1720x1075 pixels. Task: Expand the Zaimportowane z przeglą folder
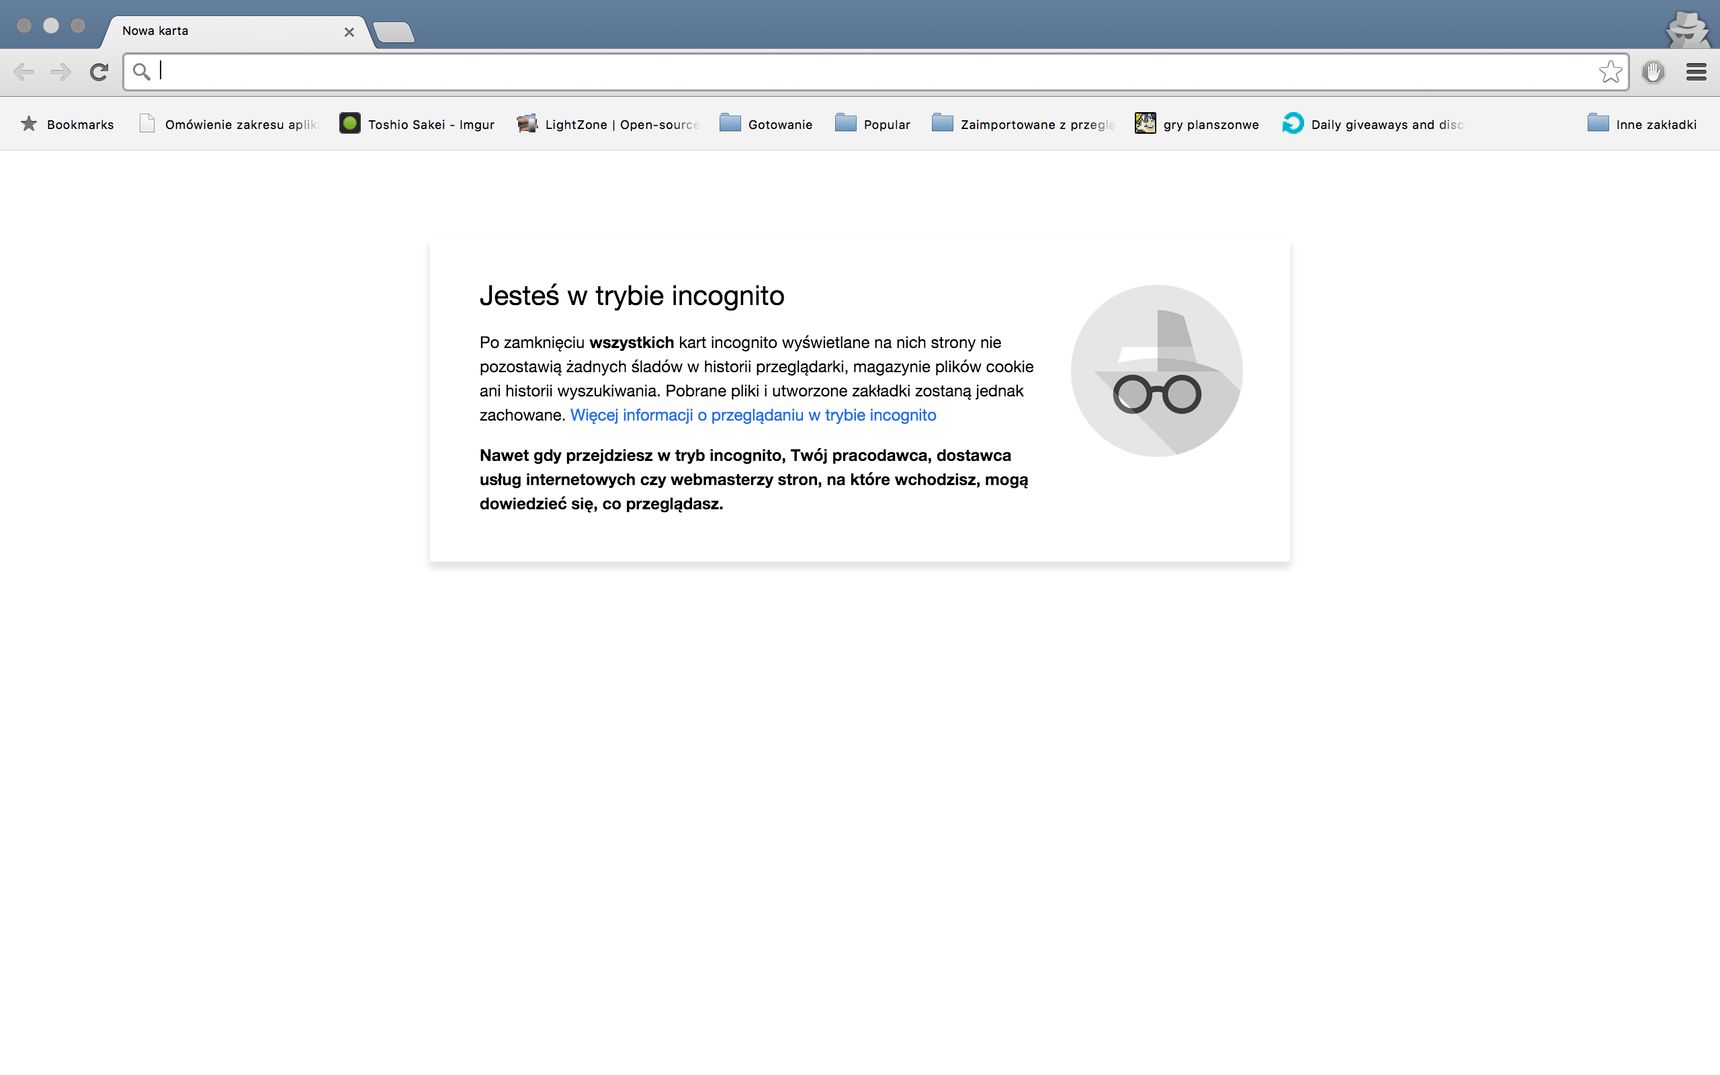1023,124
